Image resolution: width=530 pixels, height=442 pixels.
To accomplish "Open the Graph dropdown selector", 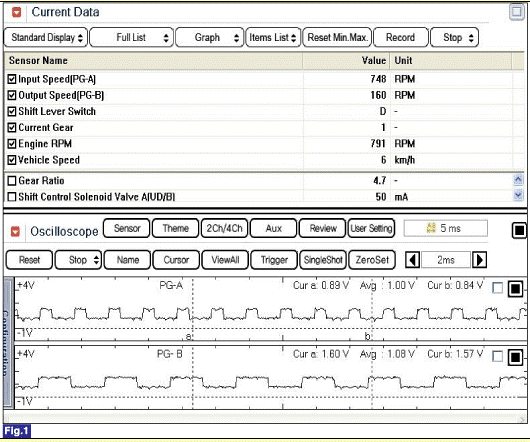I will coord(209,37).
